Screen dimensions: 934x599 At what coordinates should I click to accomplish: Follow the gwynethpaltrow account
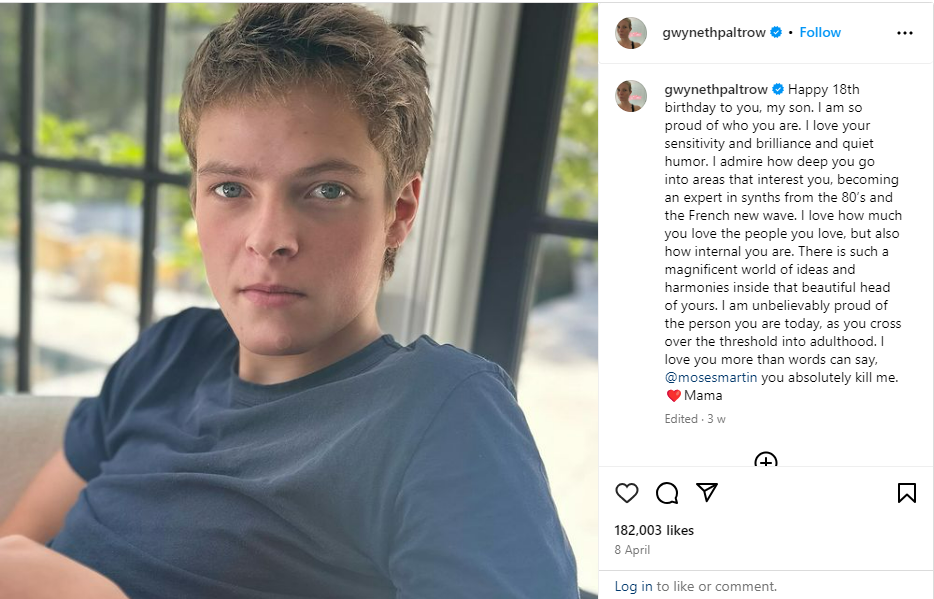[820, 32]
